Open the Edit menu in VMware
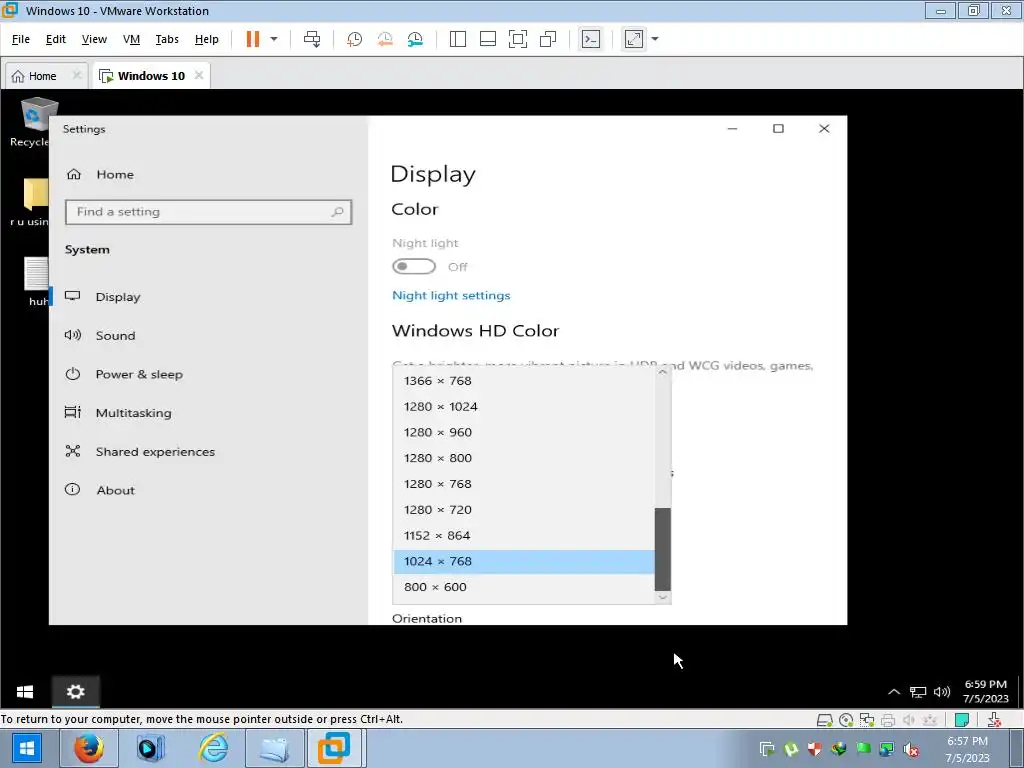 56,39
